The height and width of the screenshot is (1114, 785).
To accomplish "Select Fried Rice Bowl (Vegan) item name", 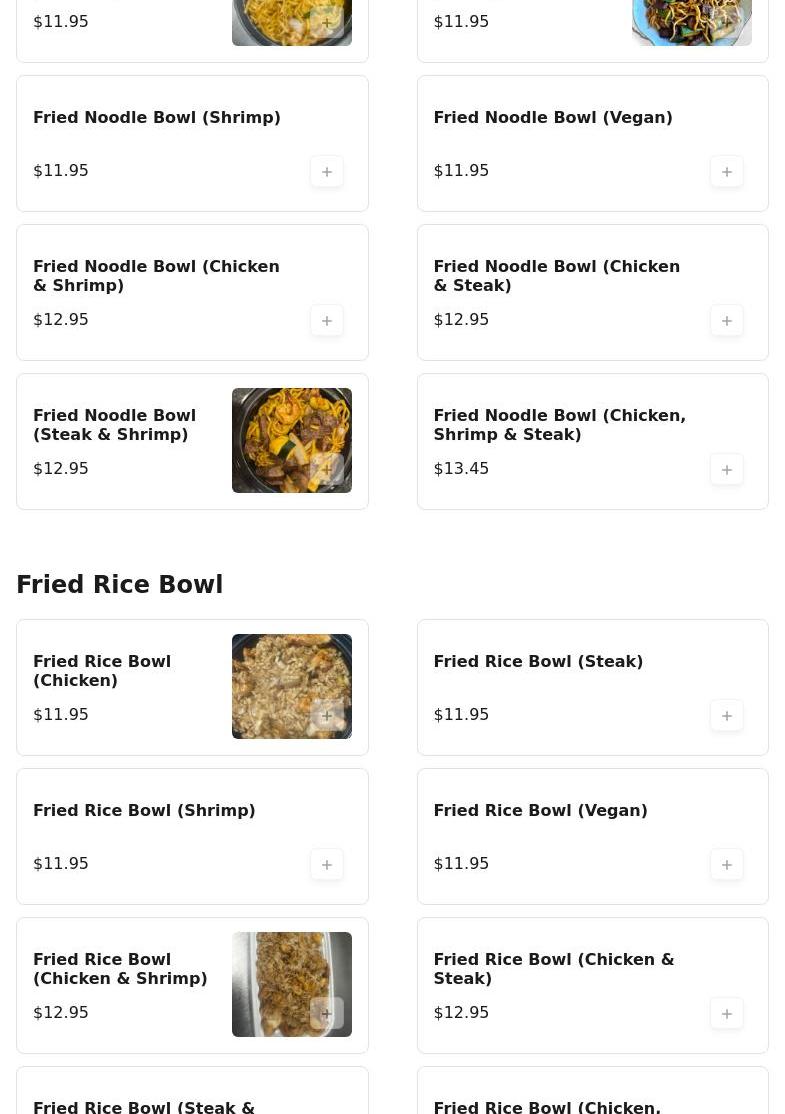I will click(540, 811).
